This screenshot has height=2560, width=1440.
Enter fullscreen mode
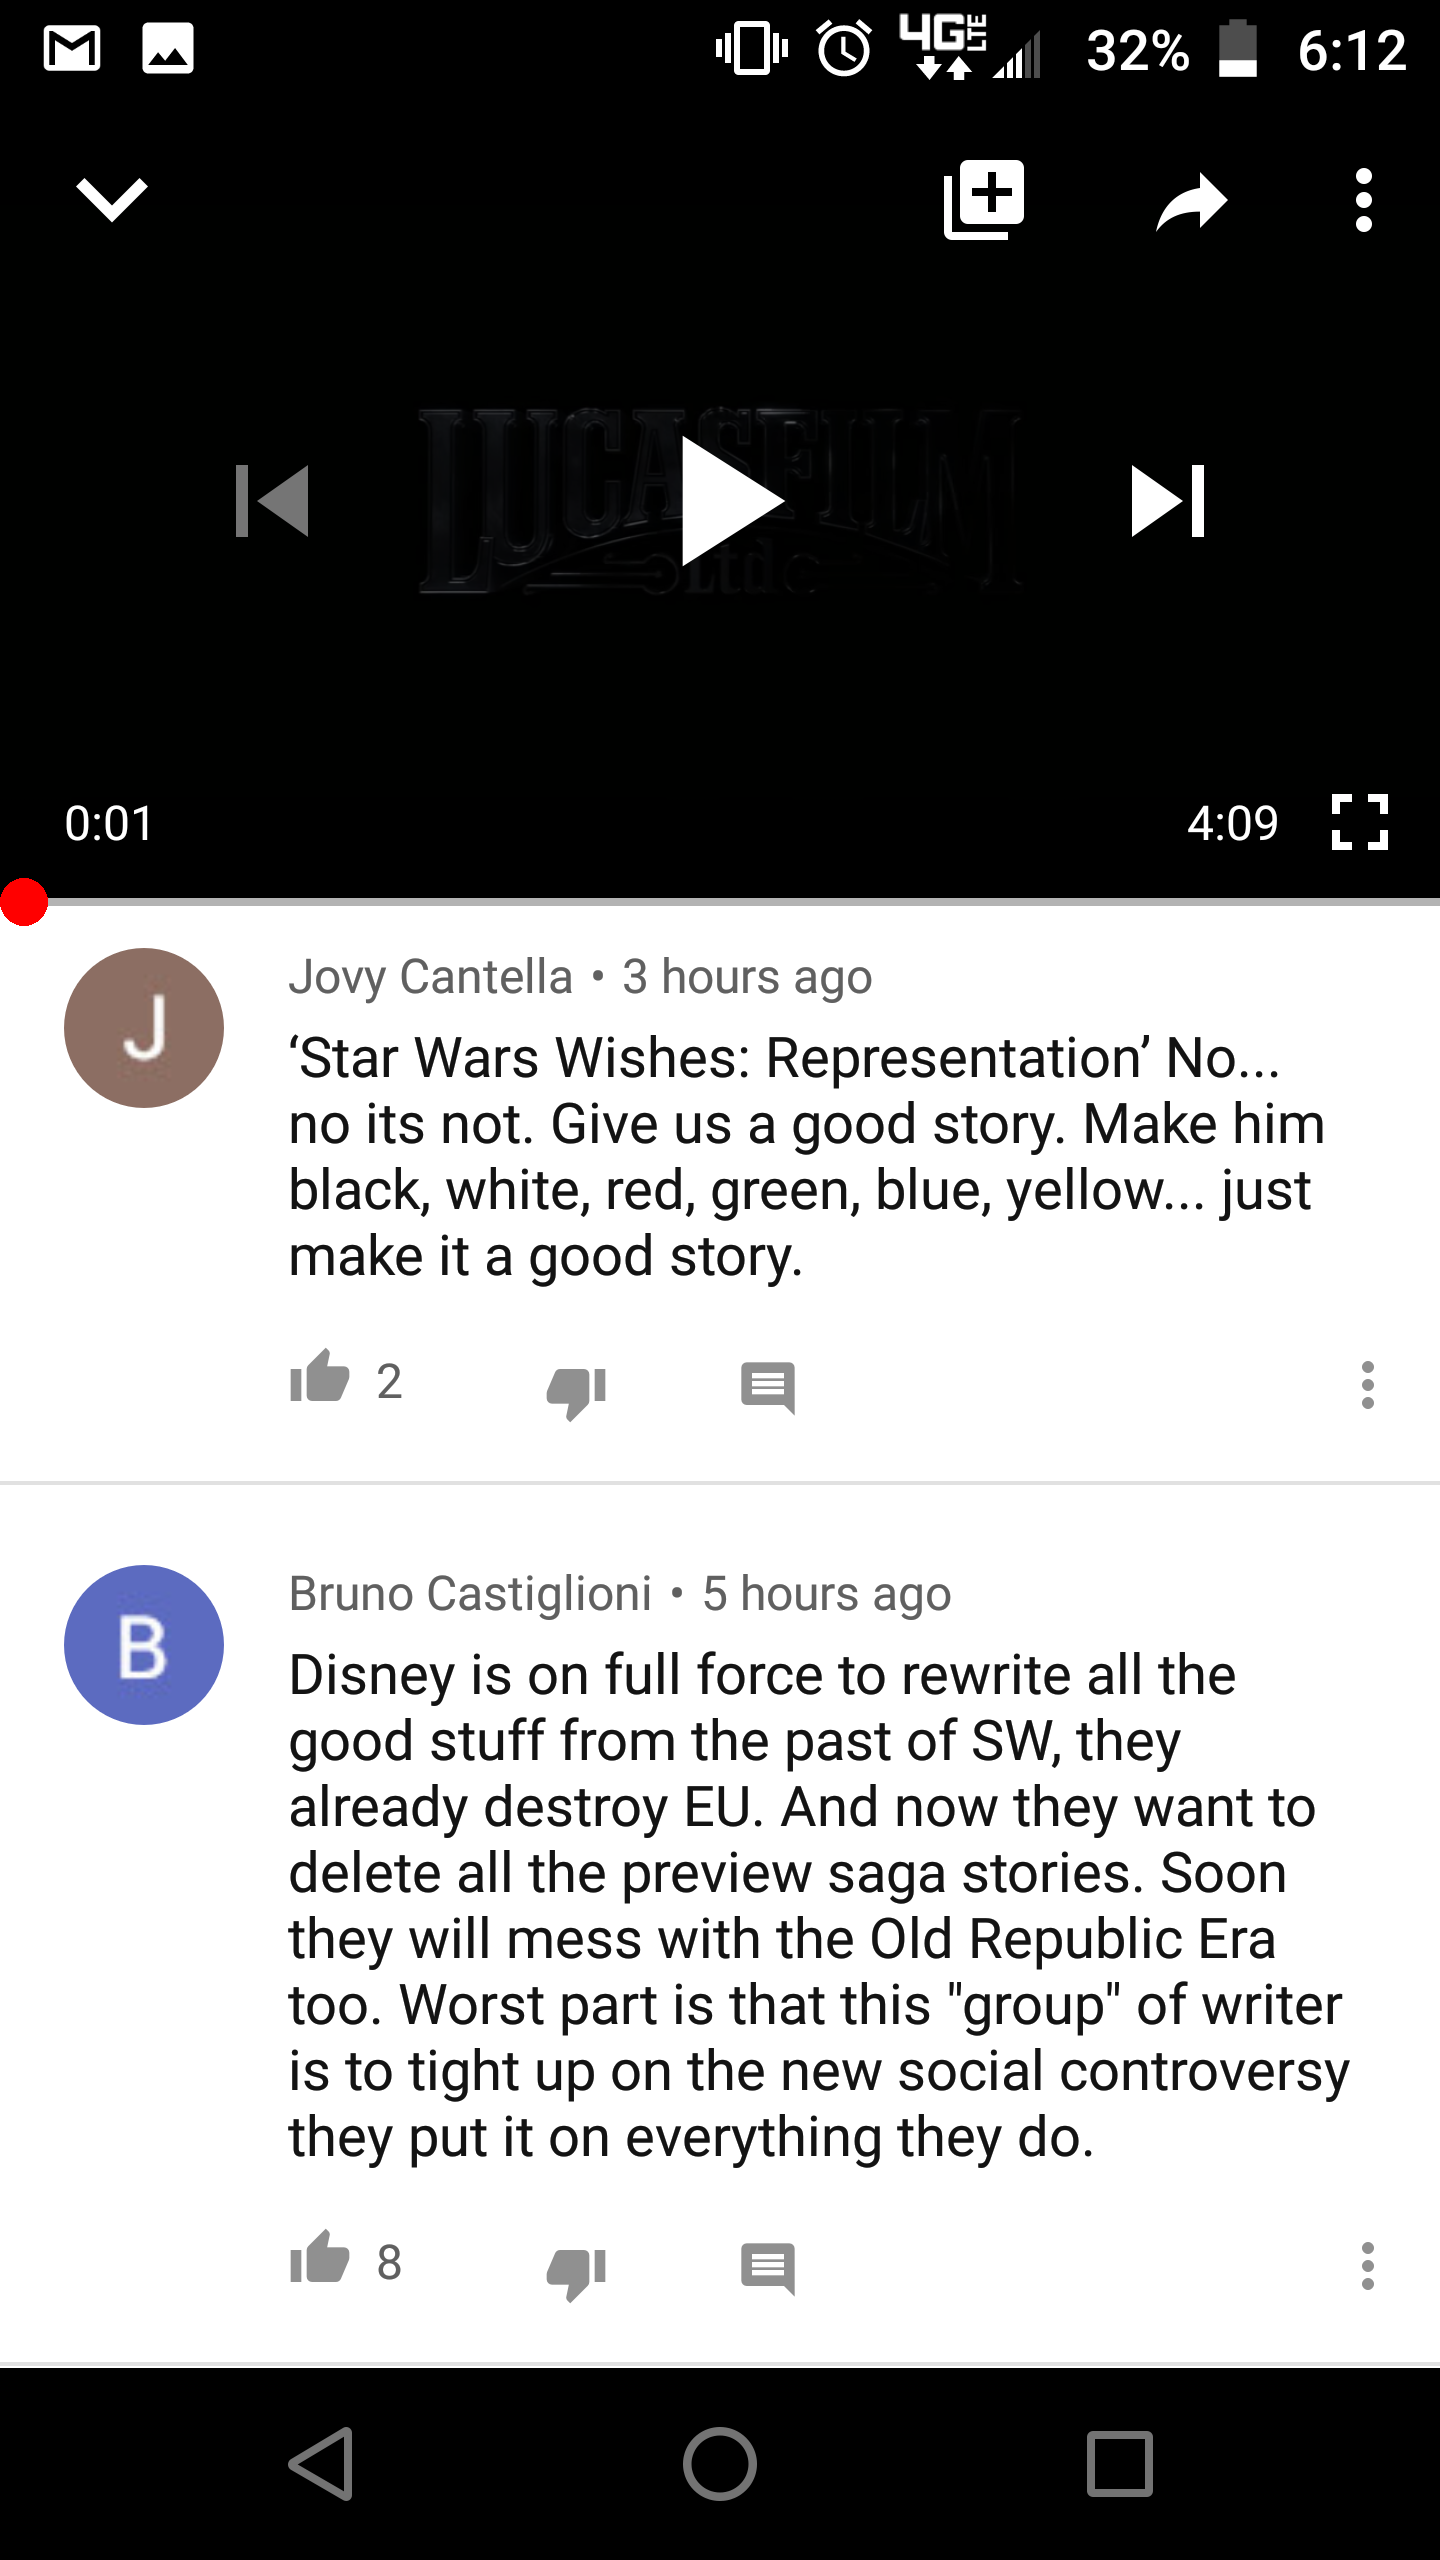[1360, 822]
